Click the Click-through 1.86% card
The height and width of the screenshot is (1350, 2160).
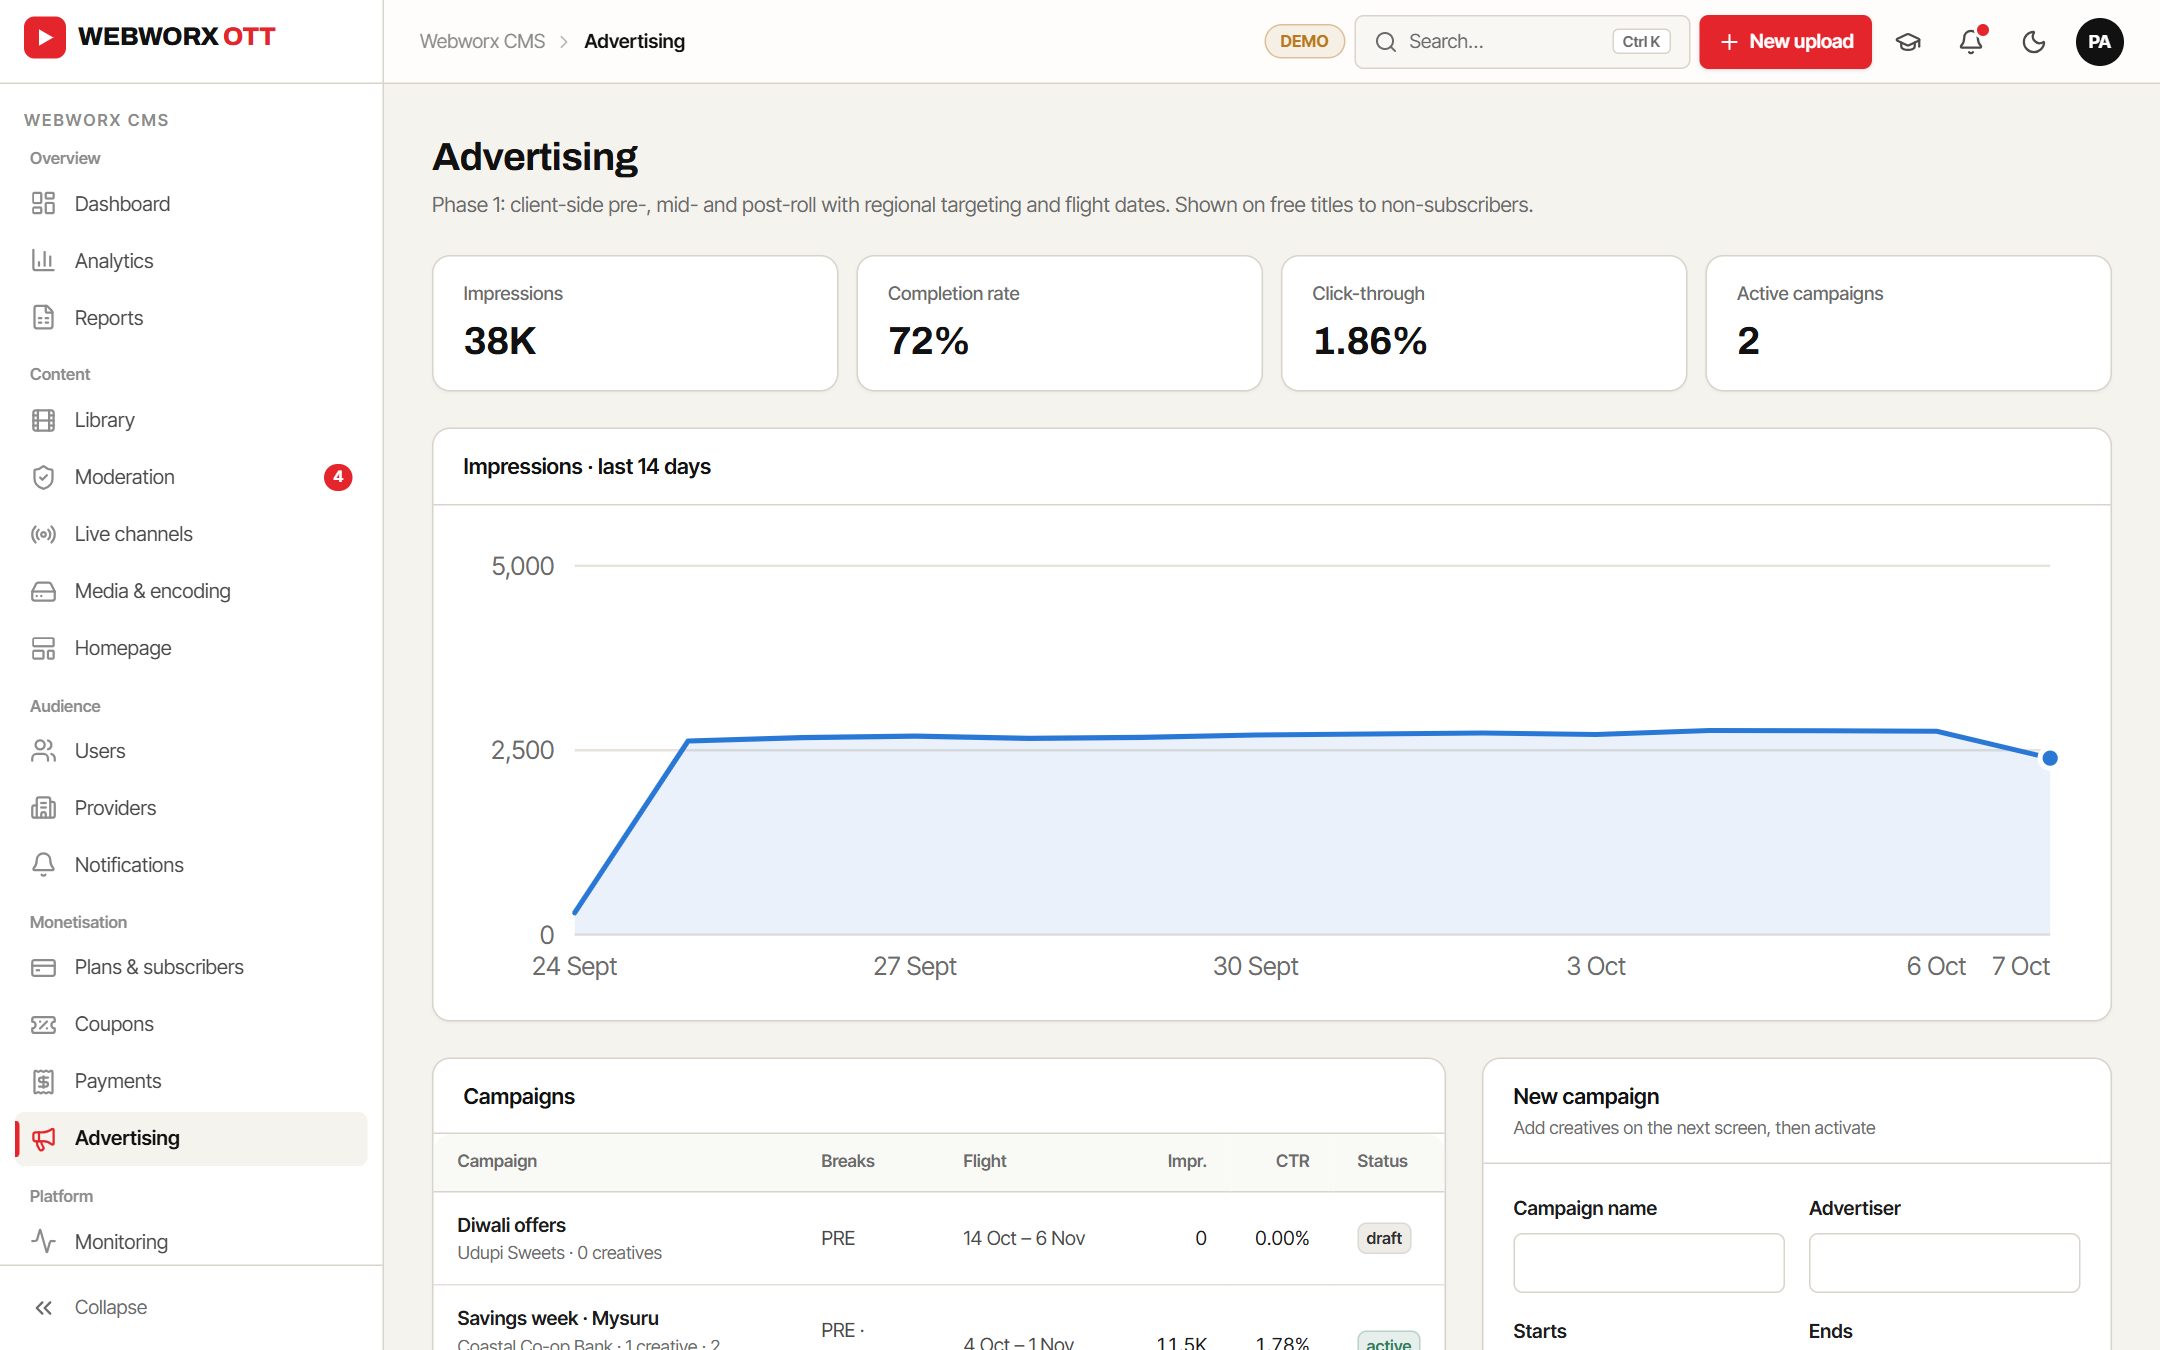[x=1484, y=323]
